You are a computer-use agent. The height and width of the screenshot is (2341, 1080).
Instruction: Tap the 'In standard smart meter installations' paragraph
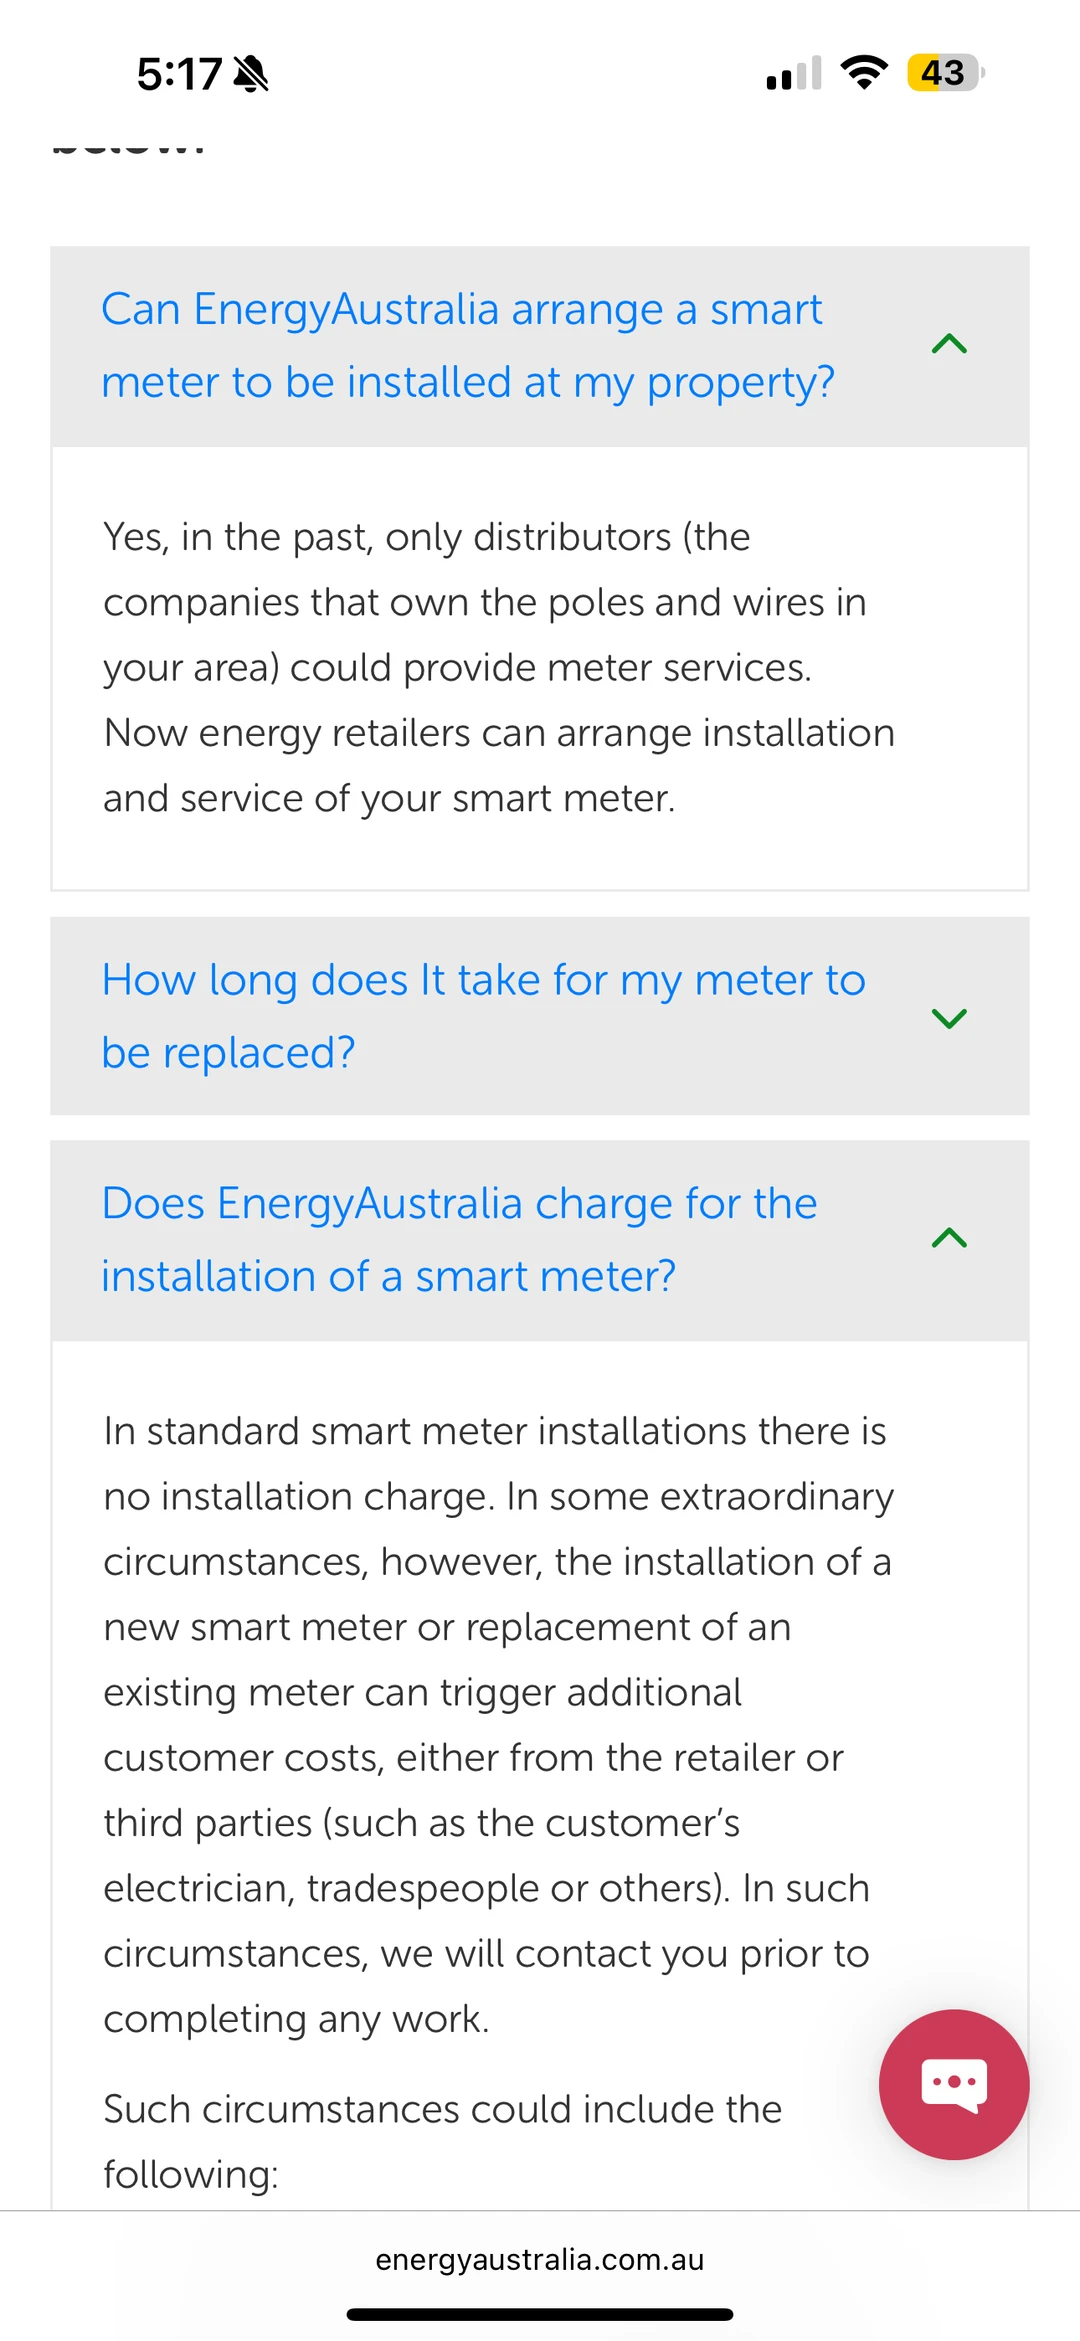pyautogui.click(x=499, y=1725)
